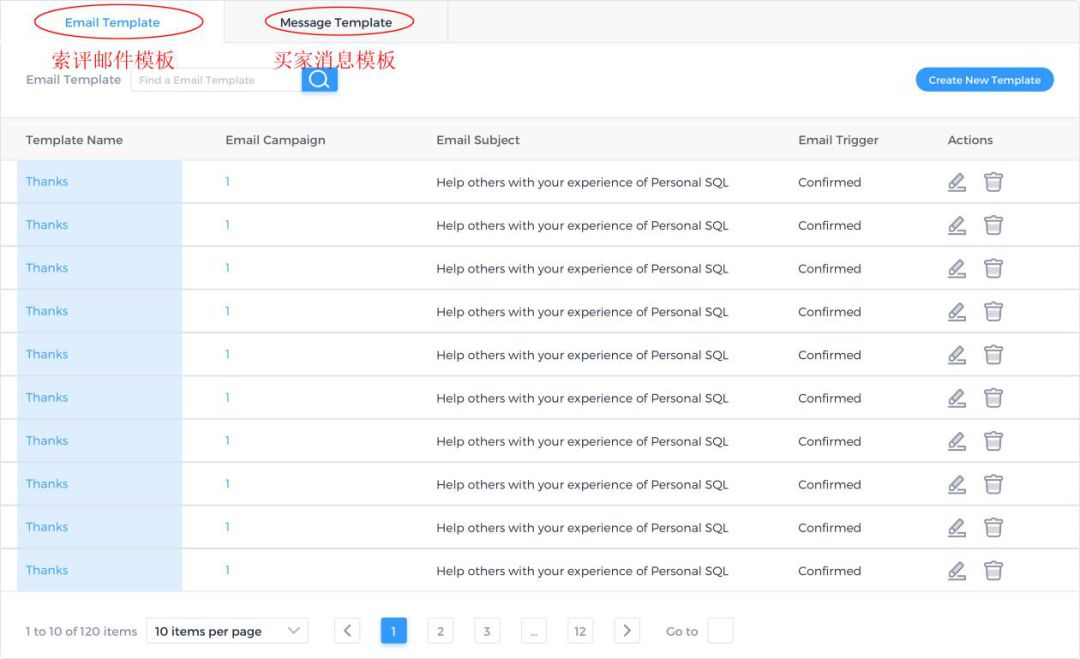Click the Find a Email Template search field
Viewport: 1080px width, 659px height.
216,80
